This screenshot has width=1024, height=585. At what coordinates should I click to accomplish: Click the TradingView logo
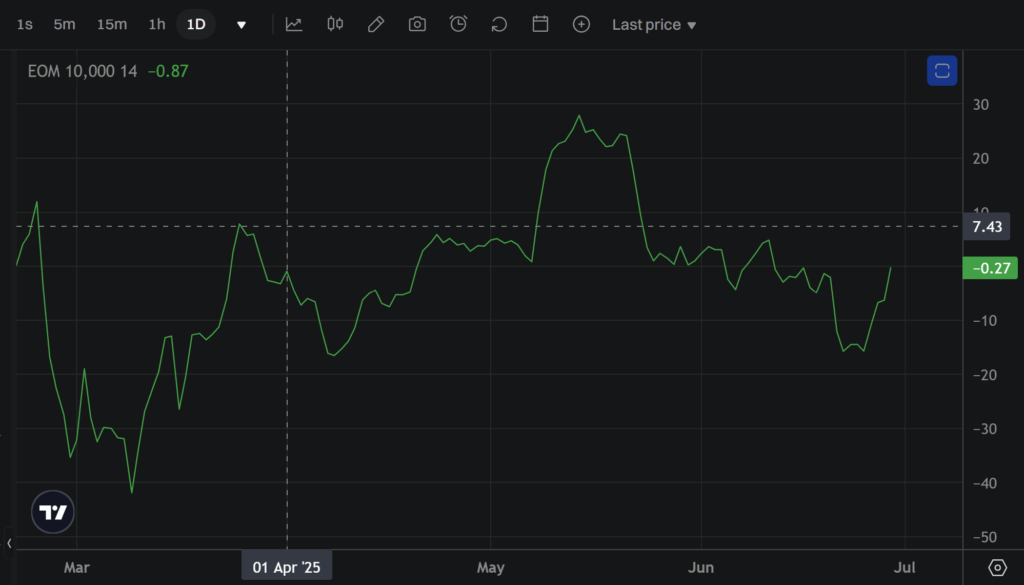53,512
